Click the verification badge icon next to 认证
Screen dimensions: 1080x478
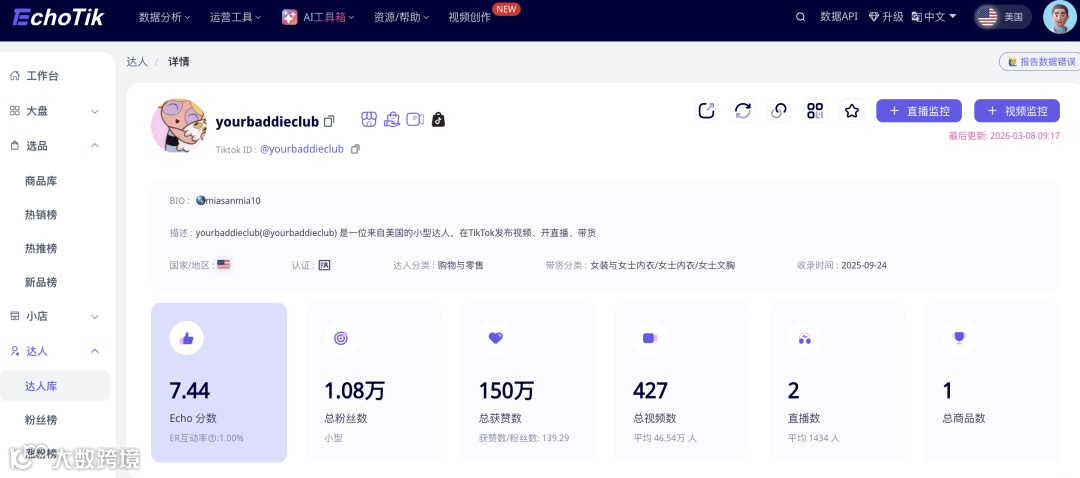tap(324, 264)
